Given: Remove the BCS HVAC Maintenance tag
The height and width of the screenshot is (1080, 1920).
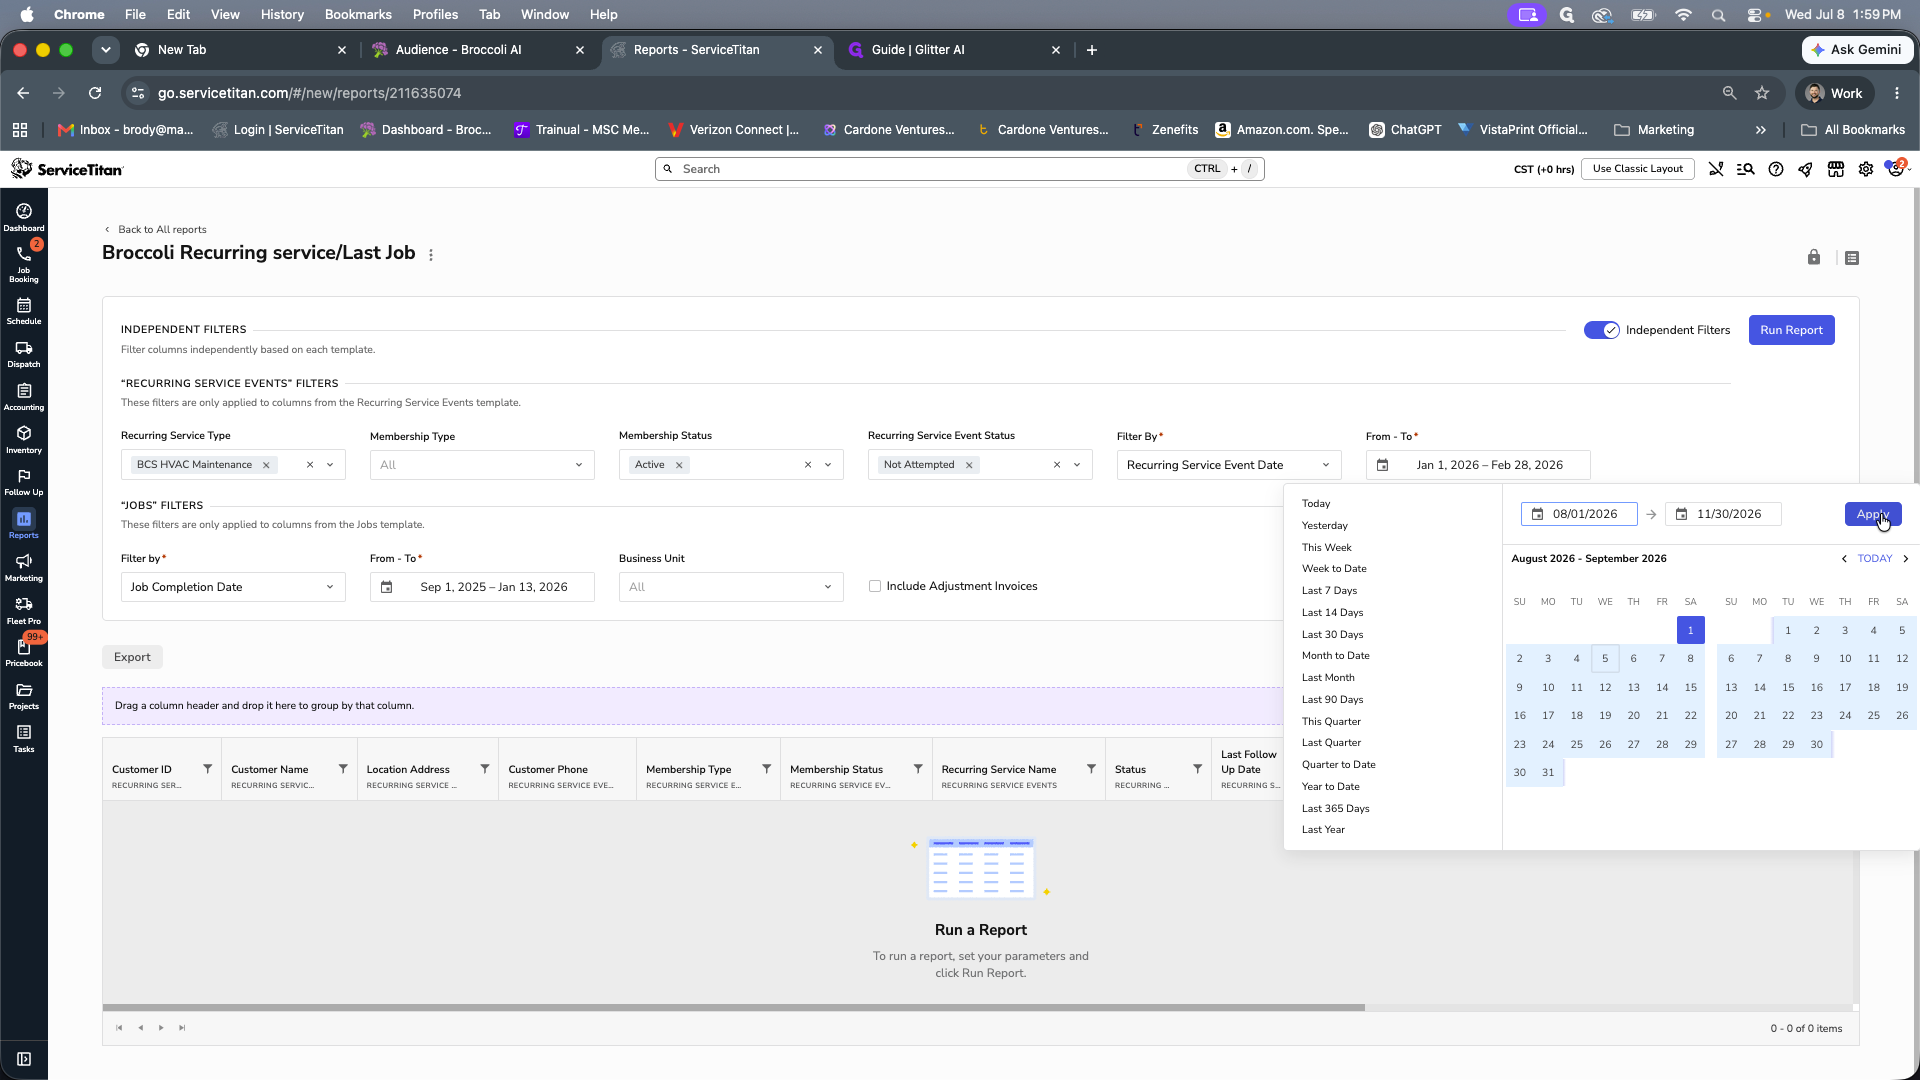Looking at the screenshot, I should [266, 465].
